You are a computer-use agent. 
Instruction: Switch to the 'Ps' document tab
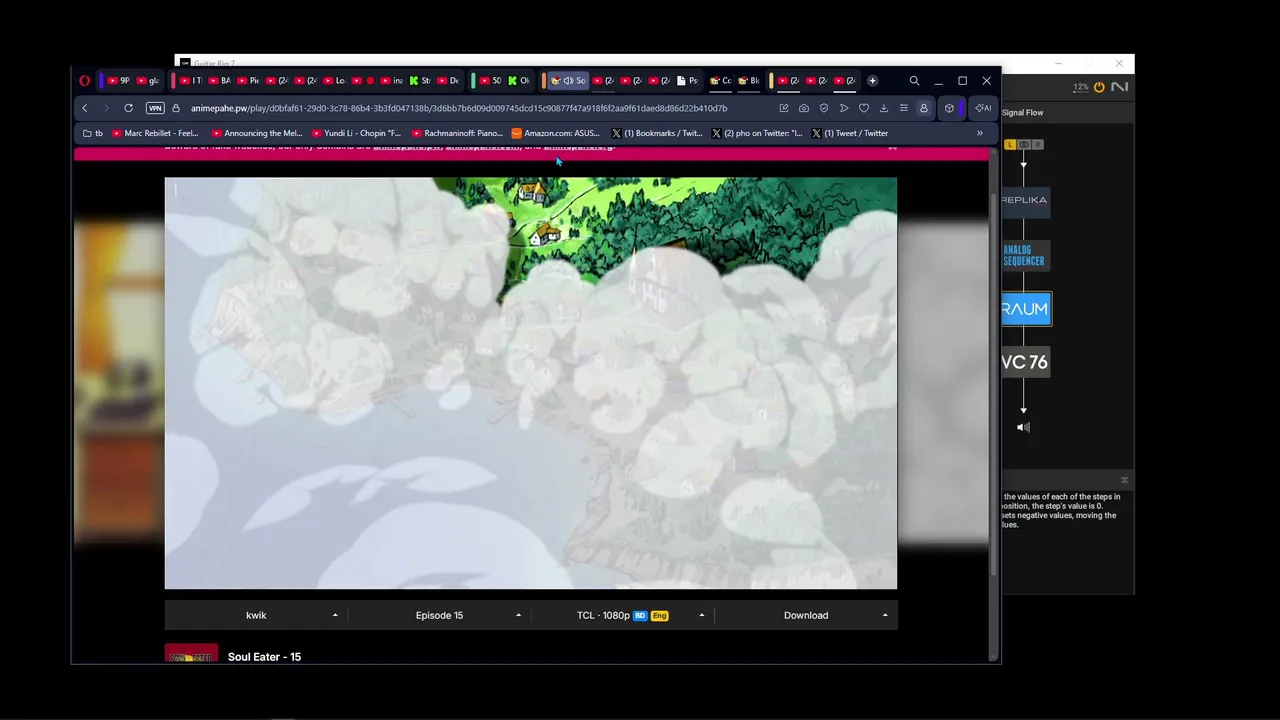[x=687, y=81]
